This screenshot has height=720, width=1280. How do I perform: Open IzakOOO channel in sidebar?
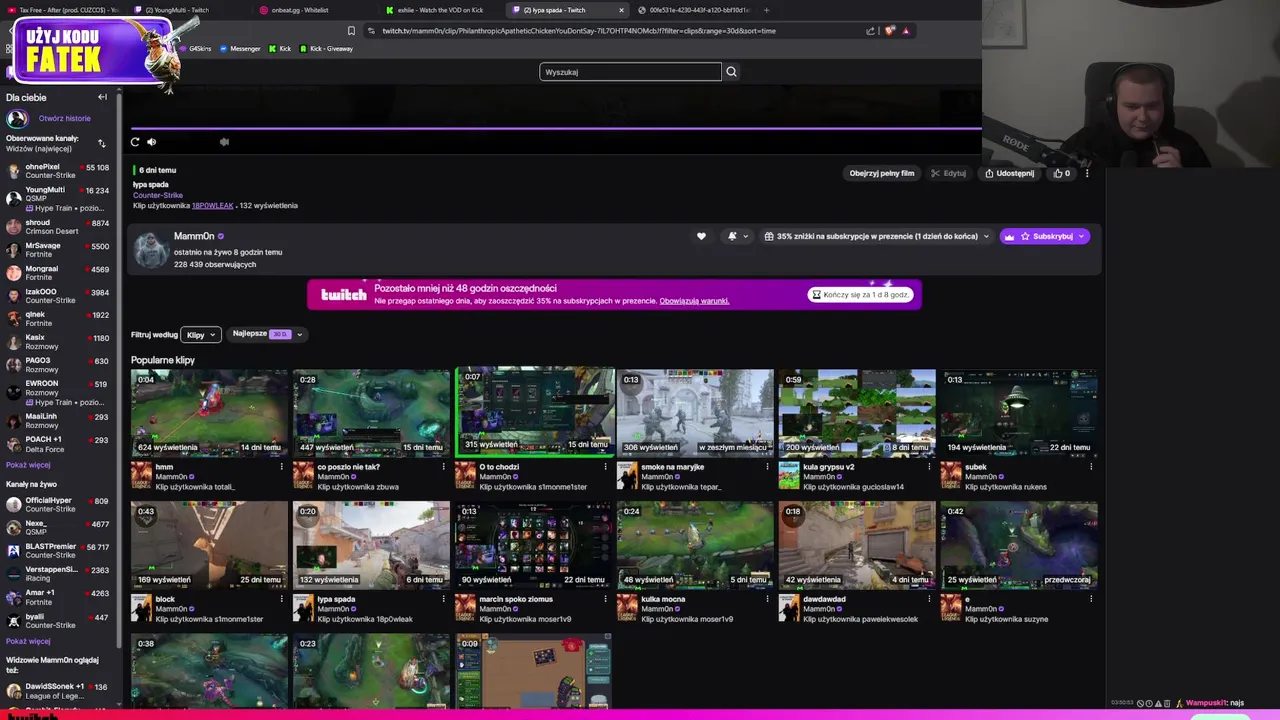pyautogui.click(x=58, y=296)
